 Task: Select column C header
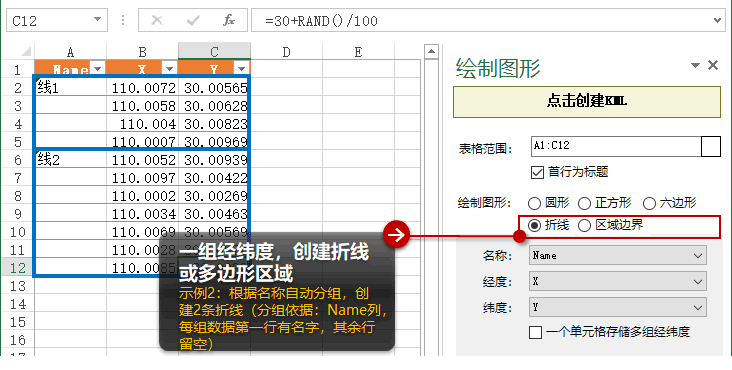(214, 52)
